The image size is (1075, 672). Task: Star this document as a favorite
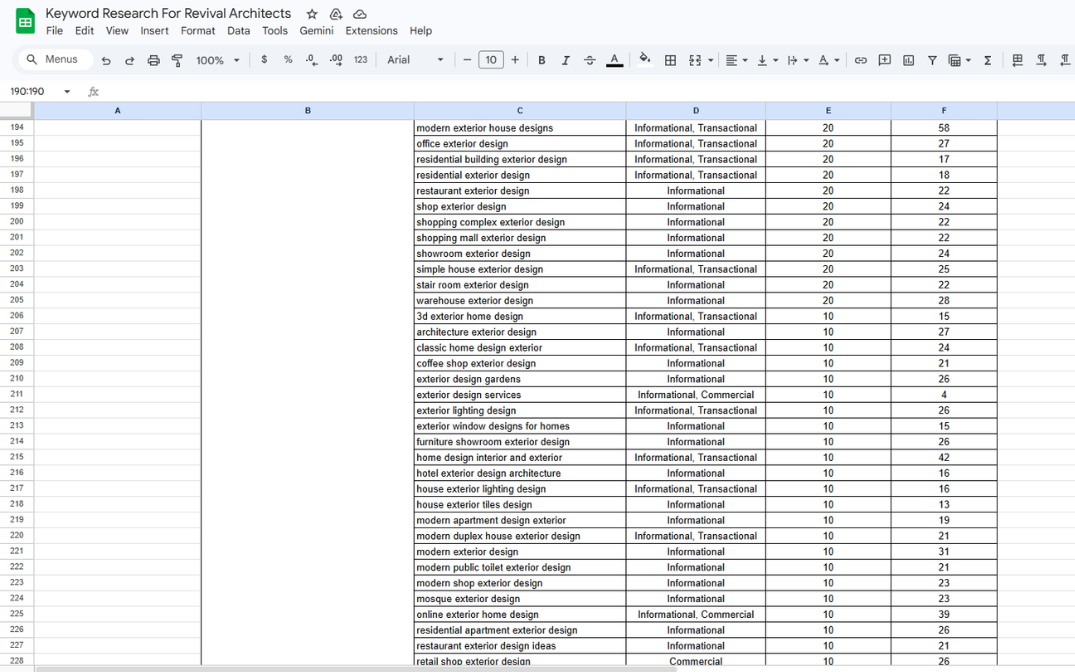pyautogui.click(x=312, y=14)
